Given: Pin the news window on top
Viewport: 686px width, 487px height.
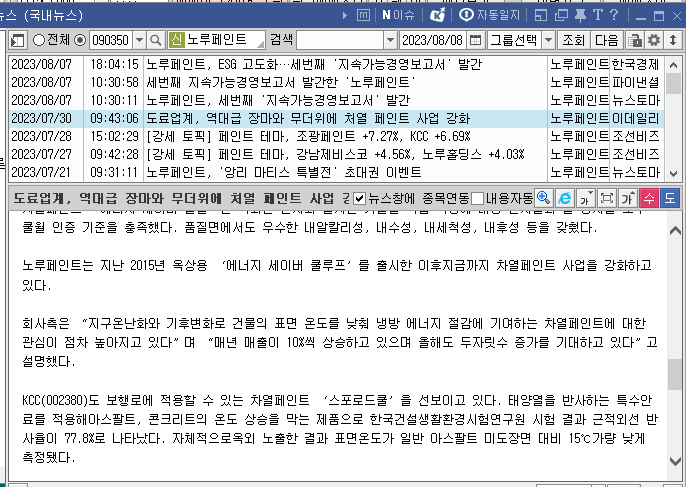Looking at the screenshot, I should (x=580, y=16).
